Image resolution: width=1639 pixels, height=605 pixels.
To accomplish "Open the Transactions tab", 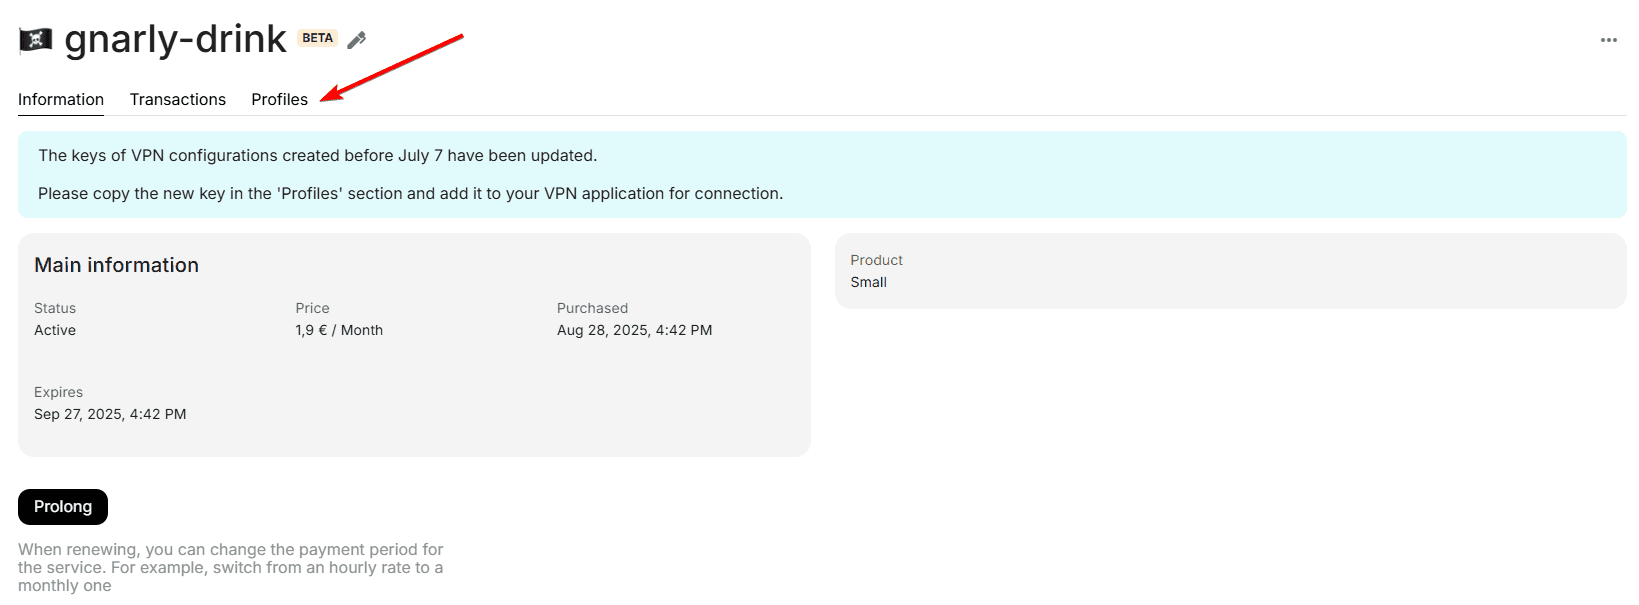I will (177, 99).
